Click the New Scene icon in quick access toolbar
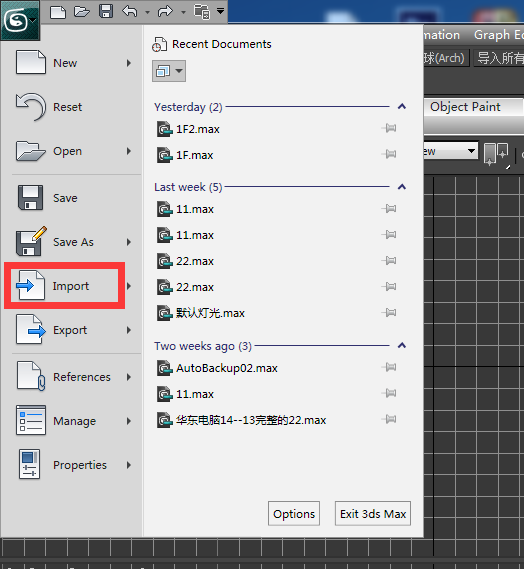524x569 pixels. 58,12
